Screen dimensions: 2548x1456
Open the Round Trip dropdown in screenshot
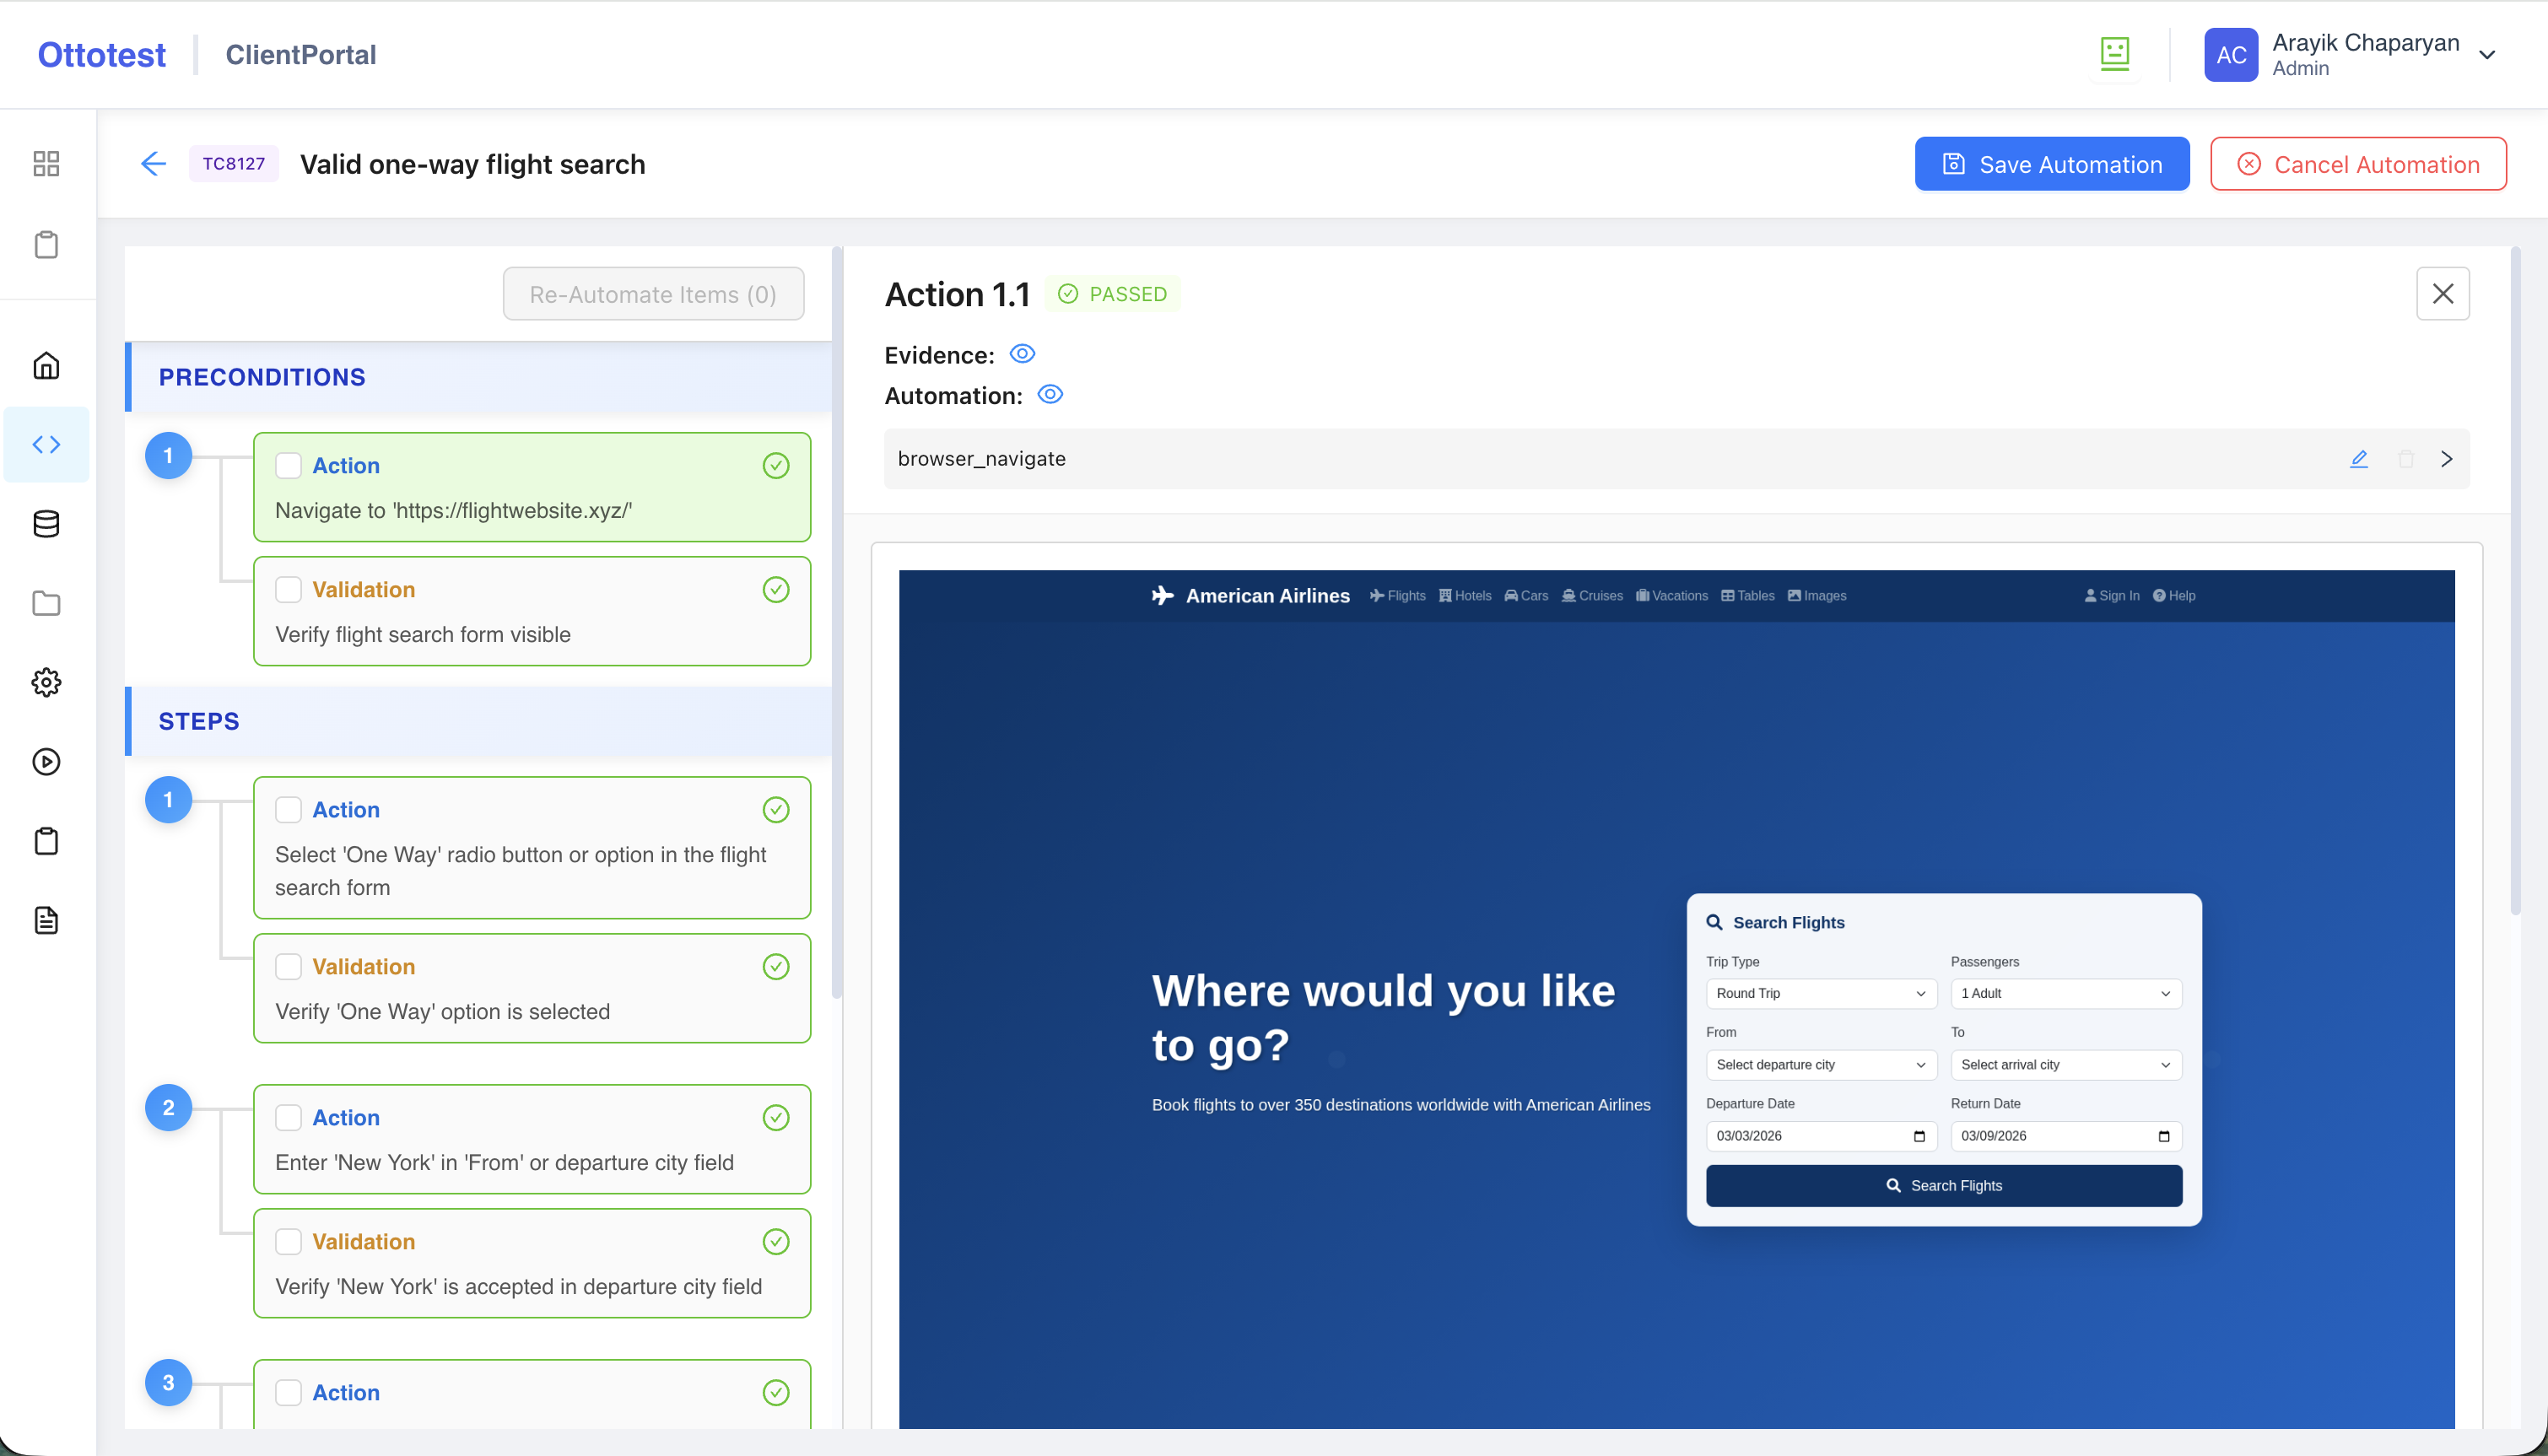1820,993
